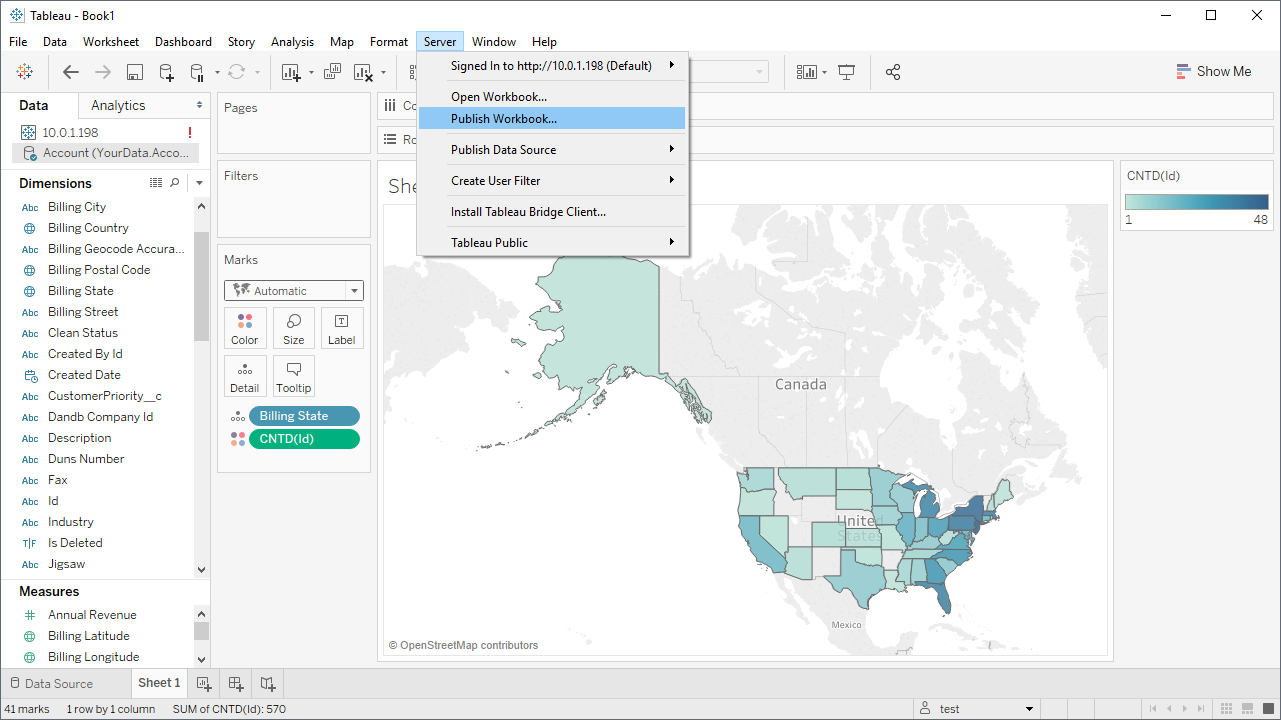Click the Save workbook toolbar icon

coord(135,72)
